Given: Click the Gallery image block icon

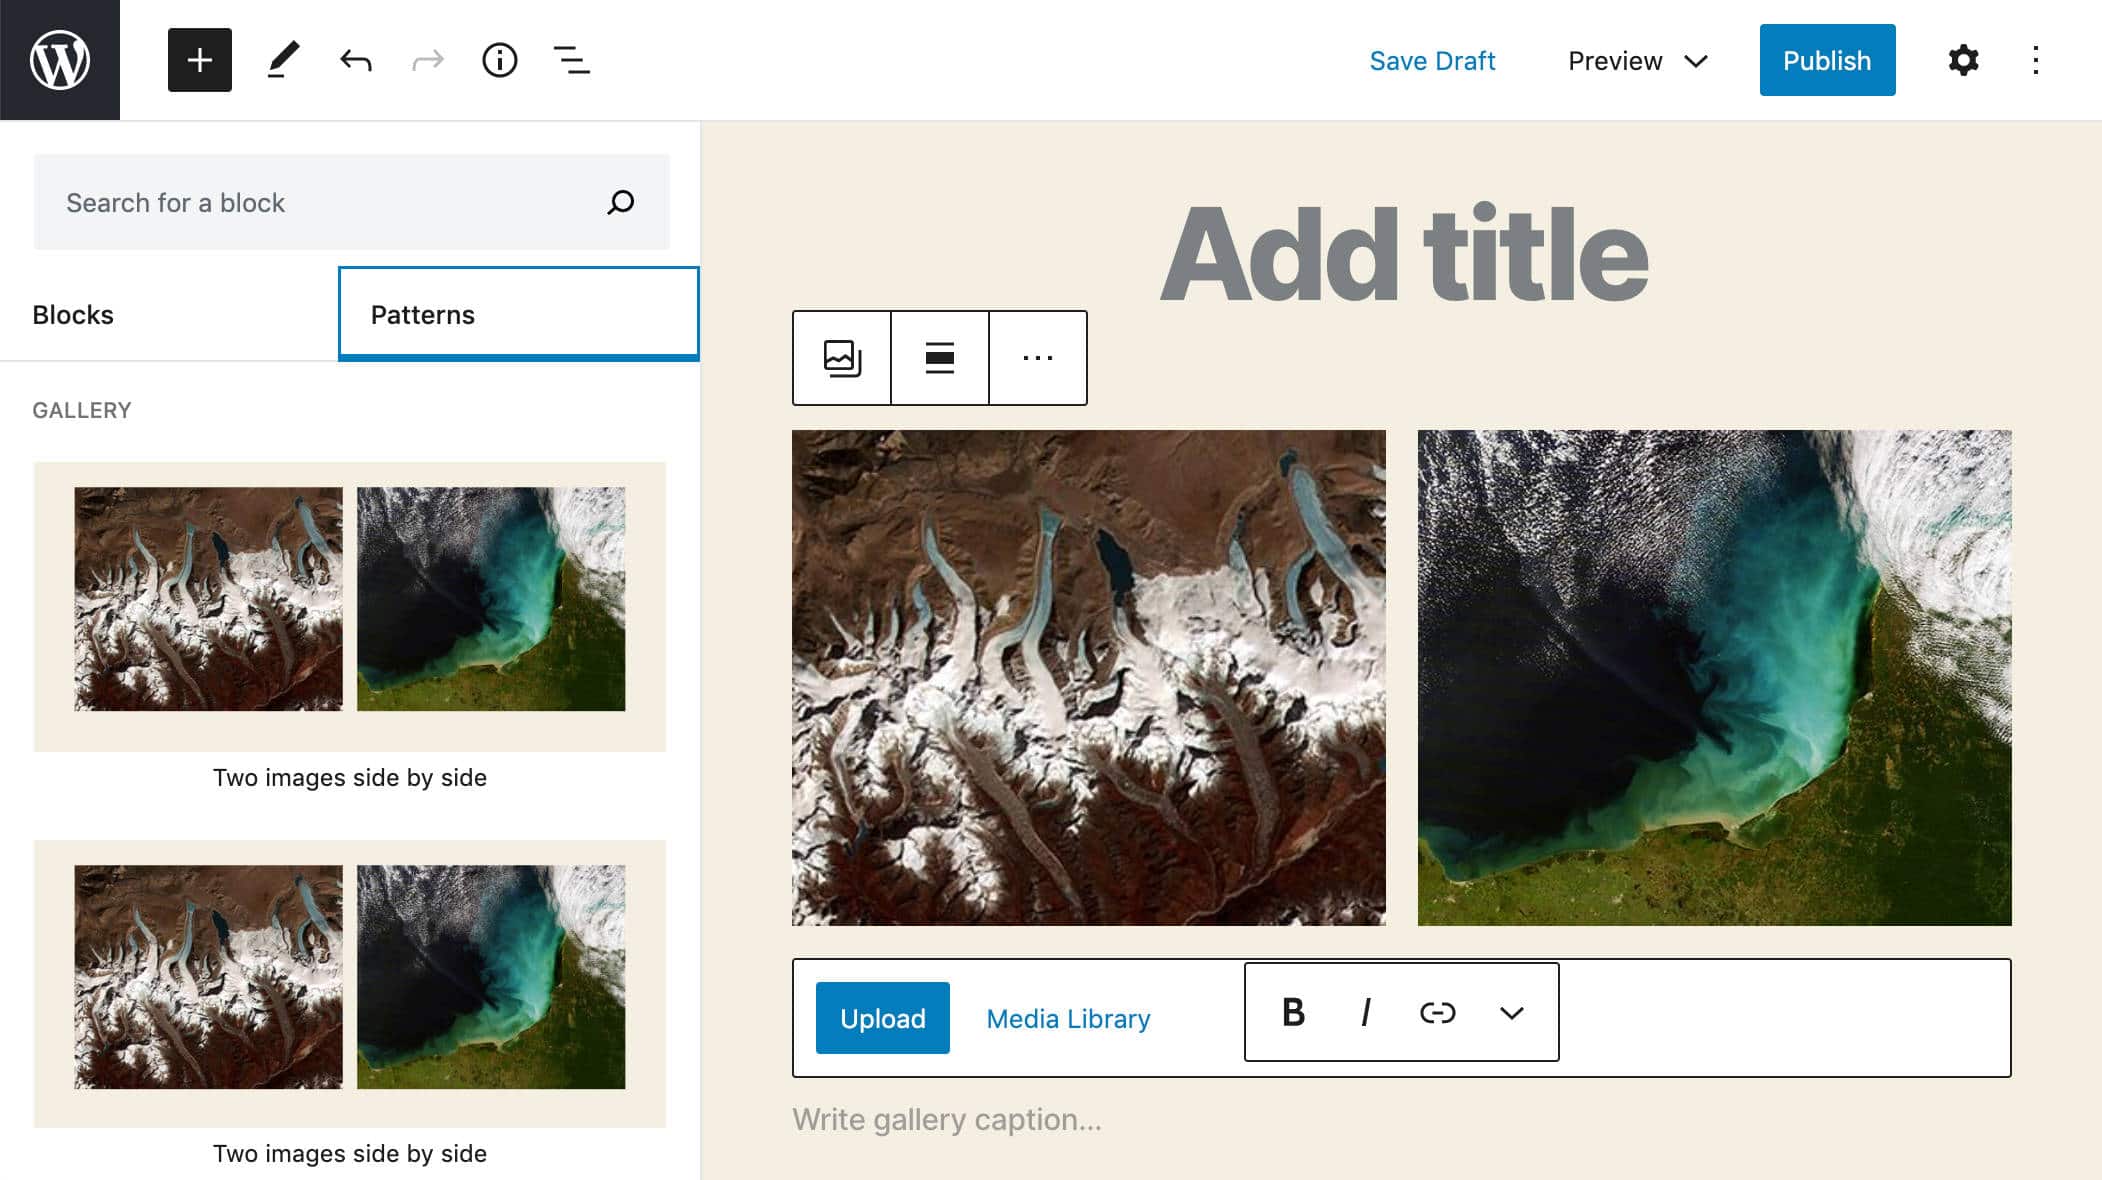Looking at the screenshot, I should tap(840, 357).
